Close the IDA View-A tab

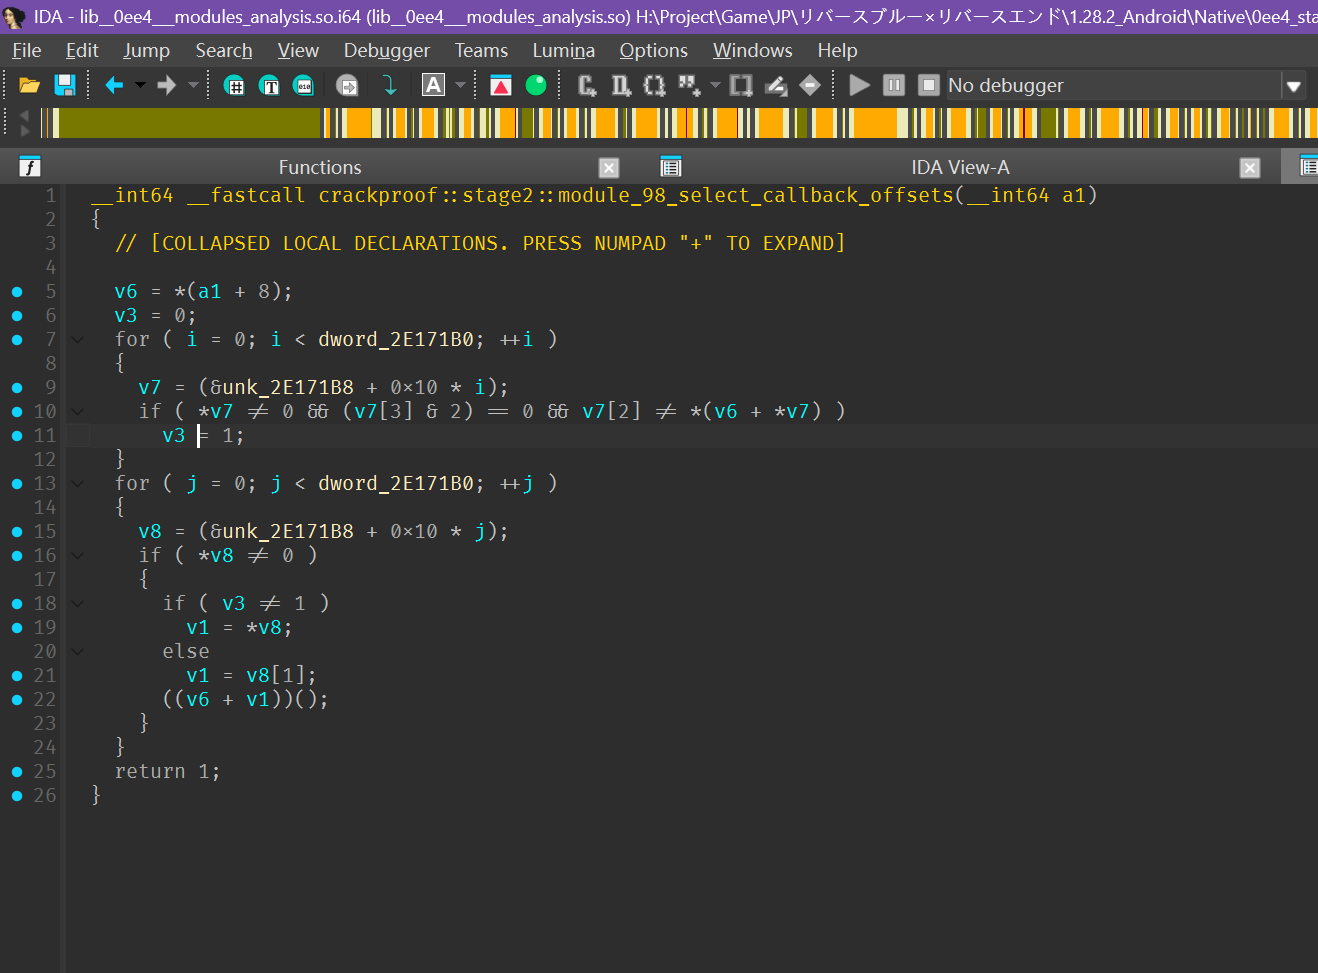point(1249,168)
